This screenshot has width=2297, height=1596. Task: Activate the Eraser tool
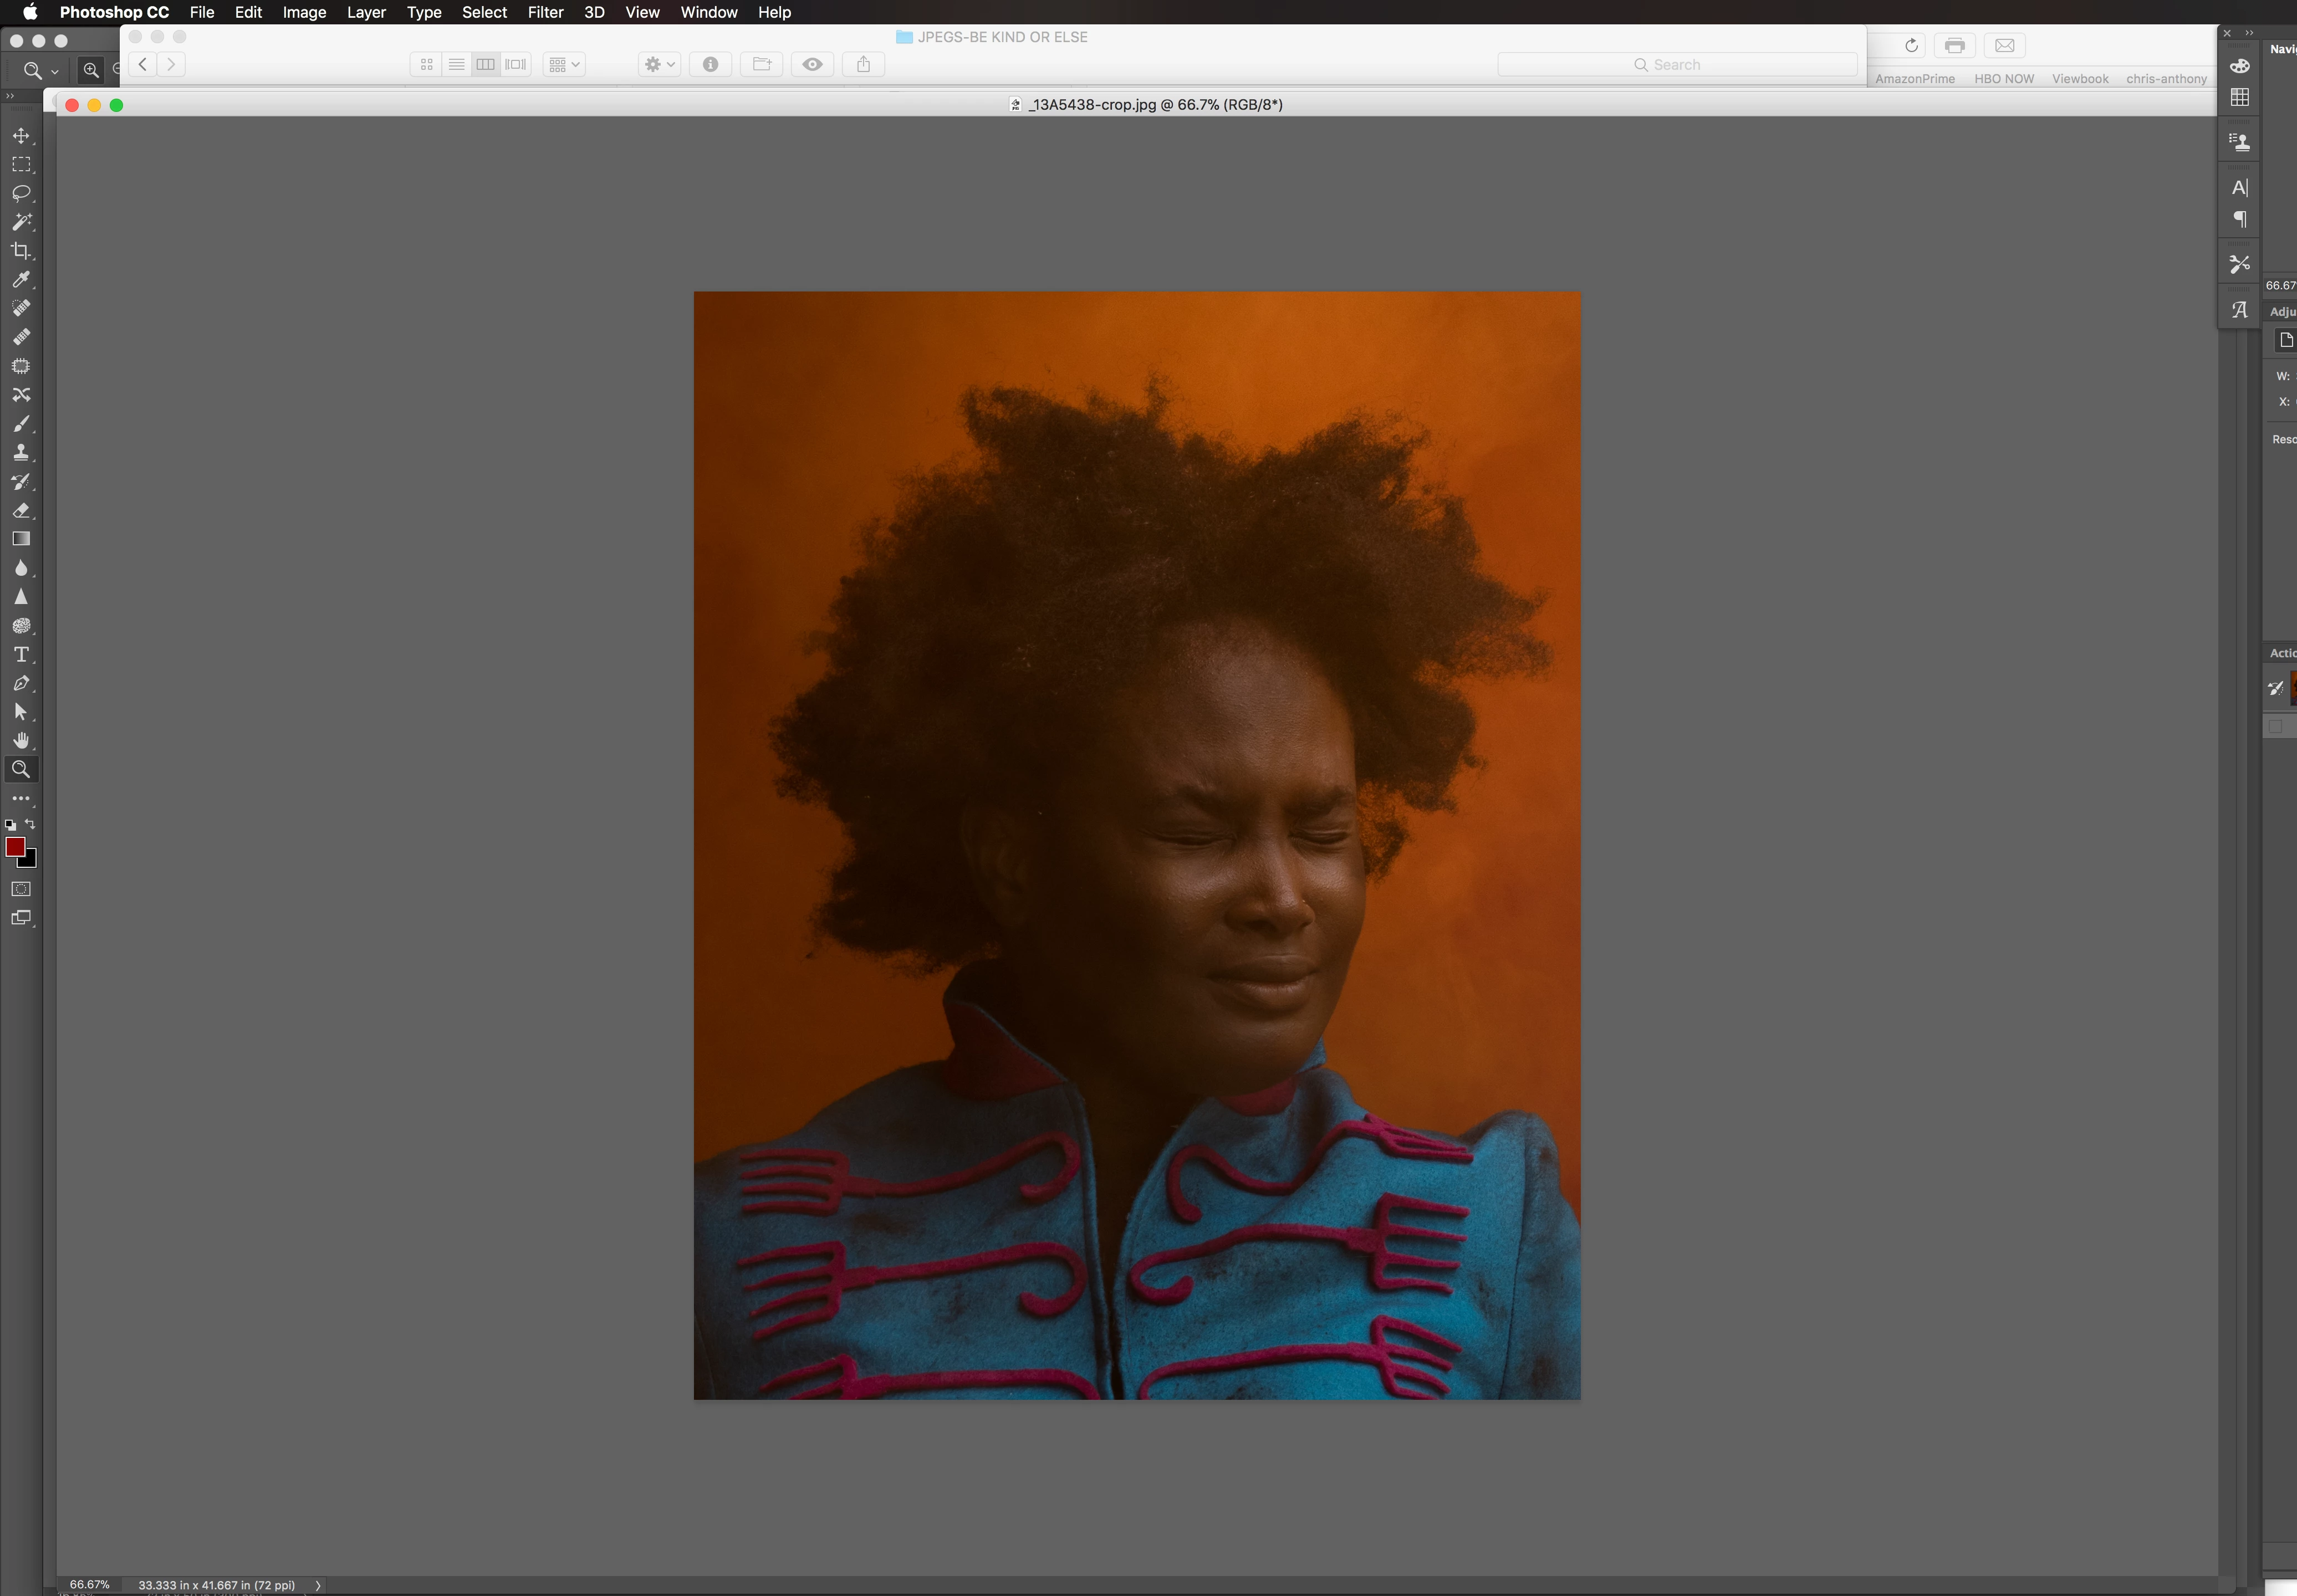coord(21,510)
